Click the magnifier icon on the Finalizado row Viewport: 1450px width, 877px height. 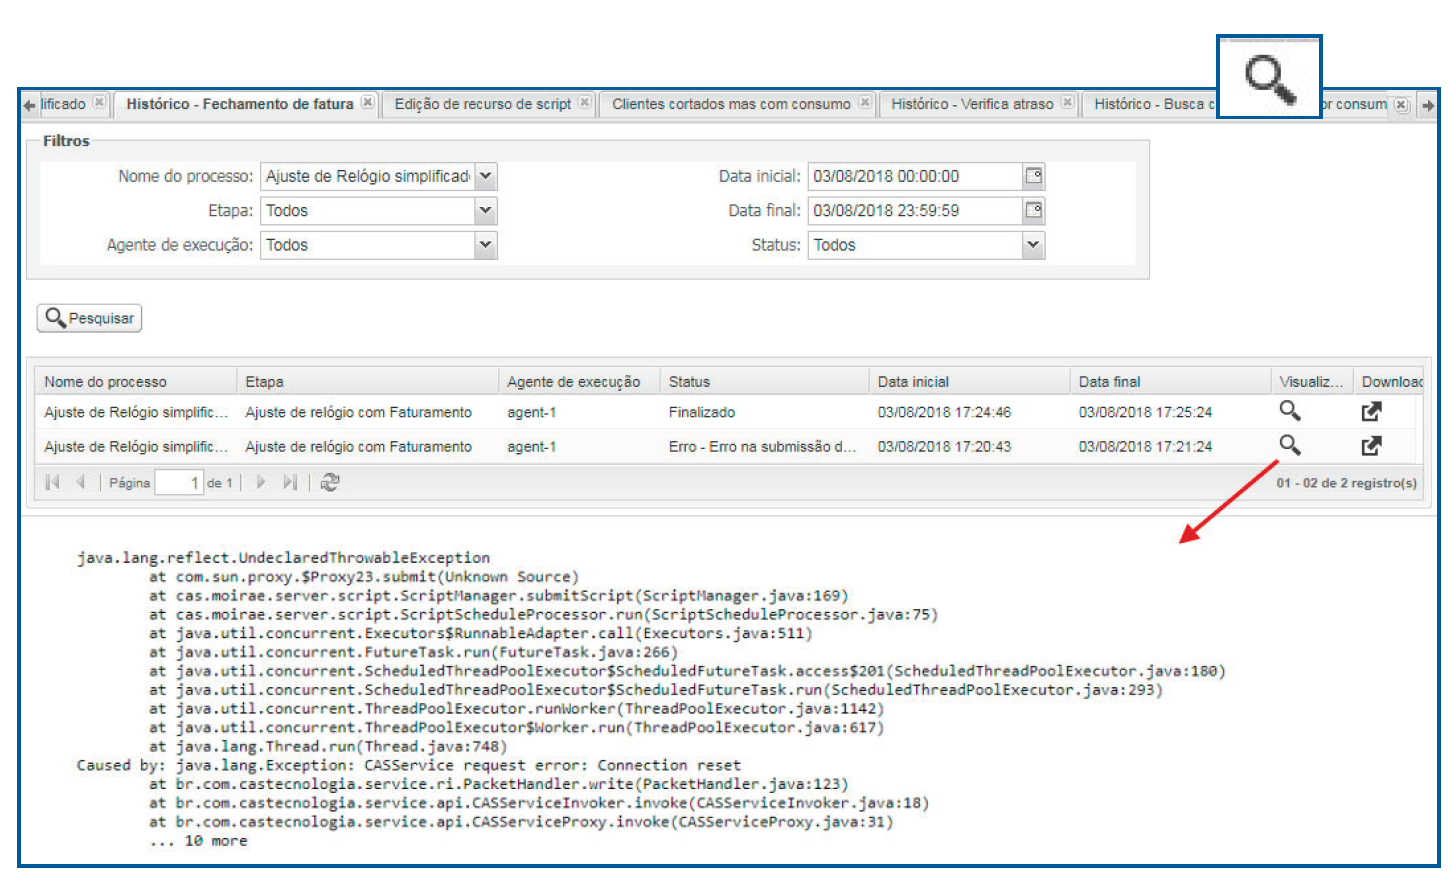click(x=1290, y=411)
